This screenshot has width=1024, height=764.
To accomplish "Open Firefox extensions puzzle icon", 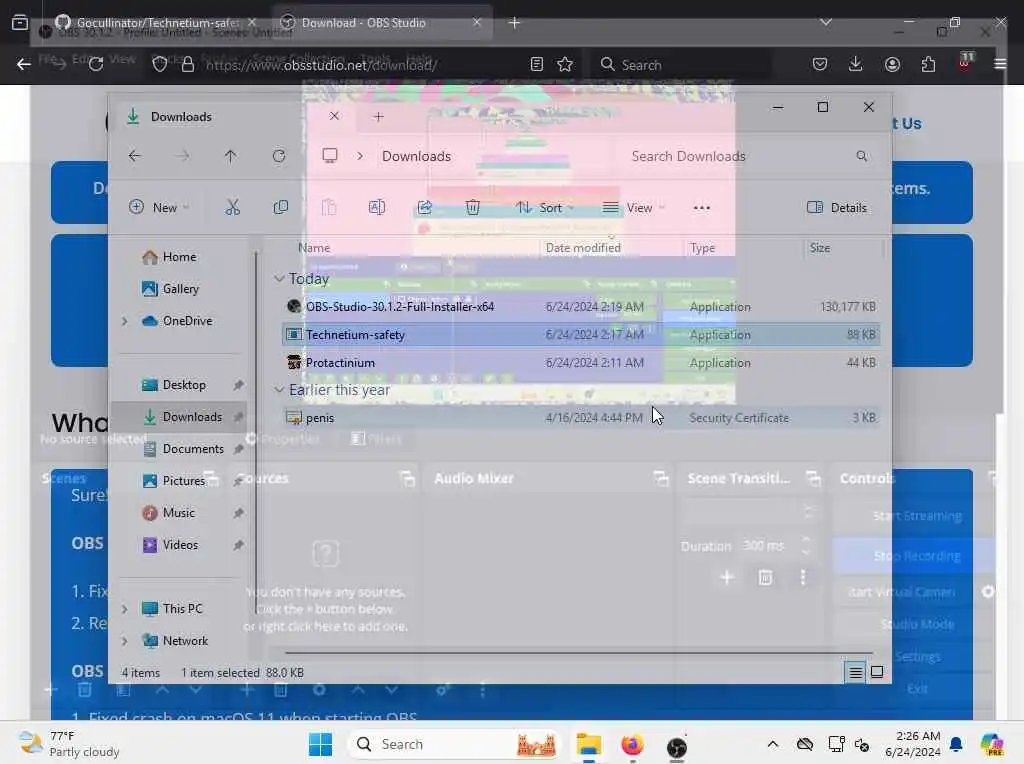I will click(x=928, y=64).
